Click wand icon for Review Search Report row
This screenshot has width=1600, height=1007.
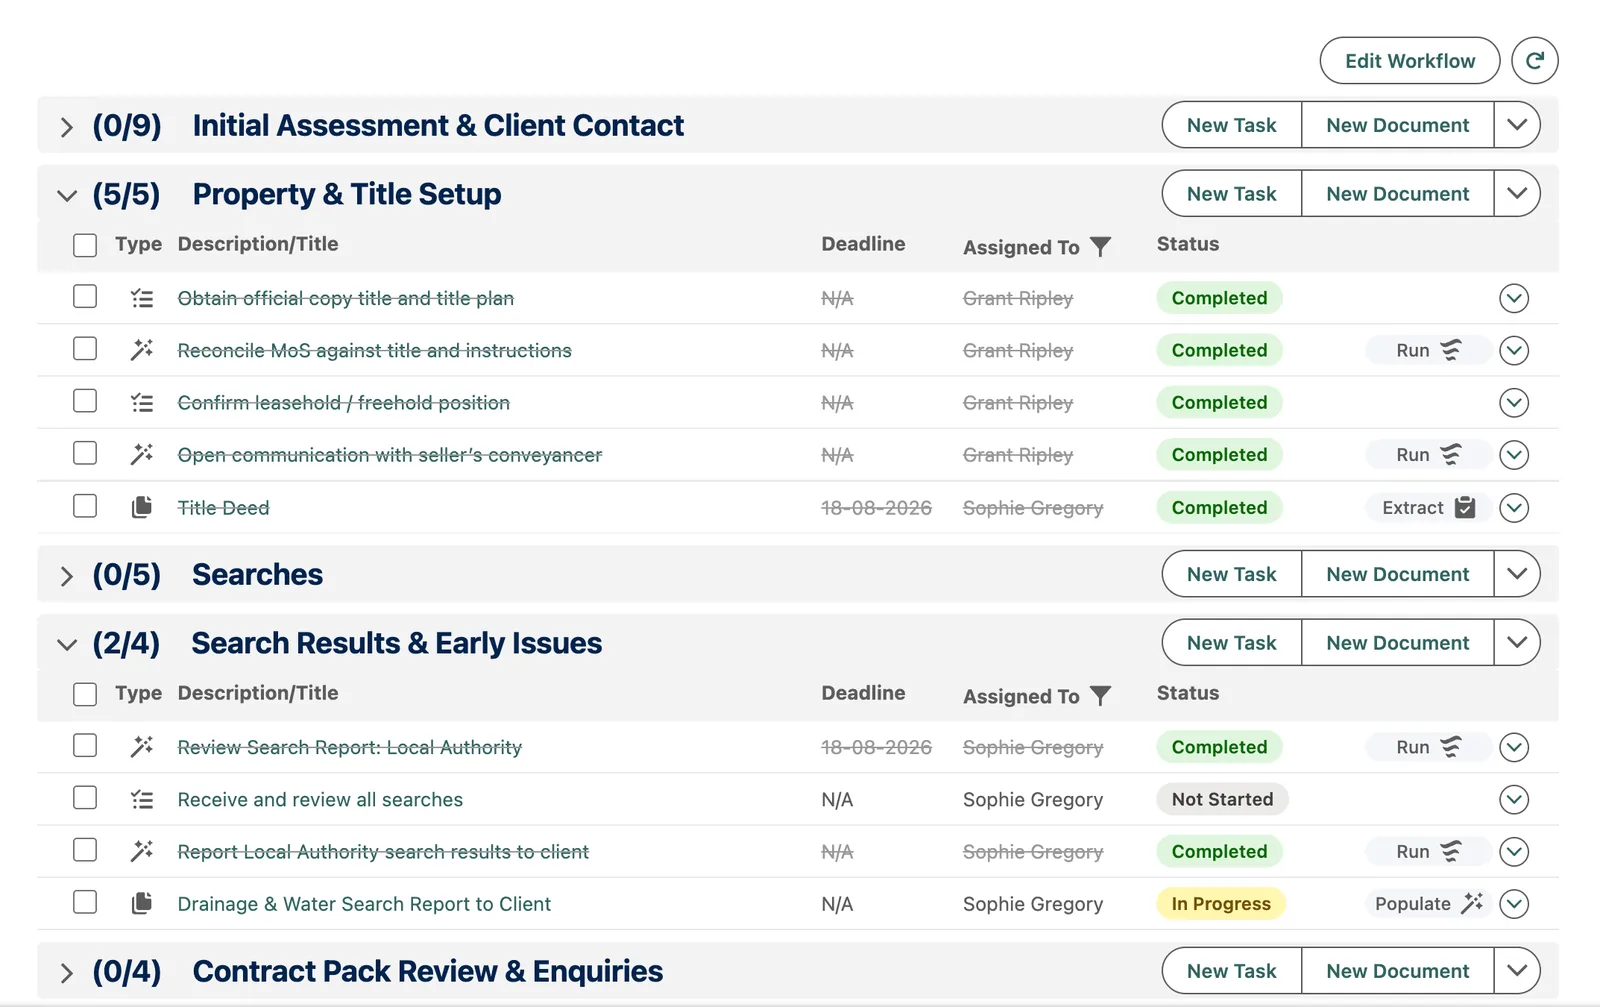pos(142,747)
